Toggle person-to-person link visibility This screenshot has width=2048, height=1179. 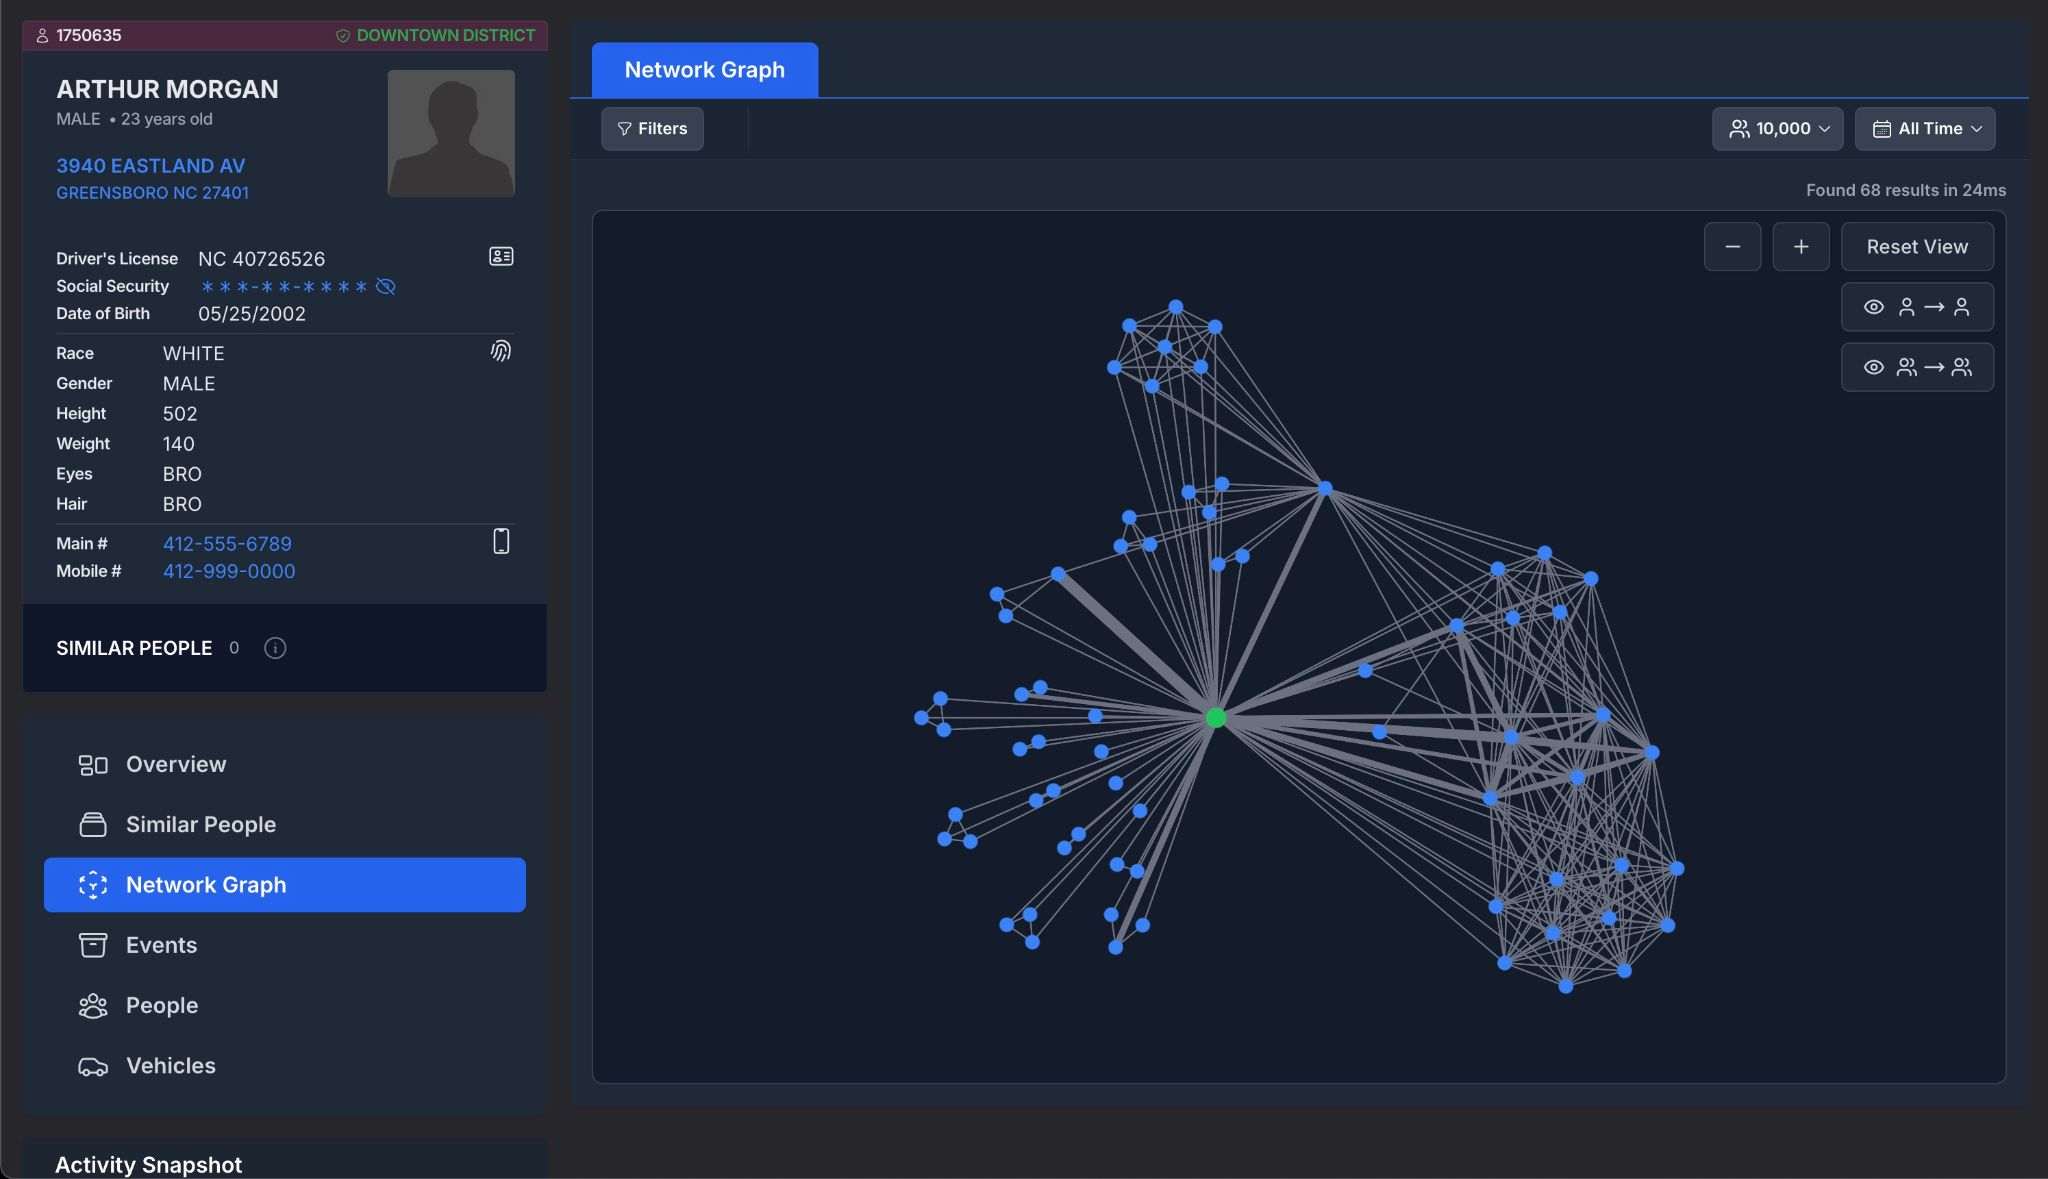1916,307
